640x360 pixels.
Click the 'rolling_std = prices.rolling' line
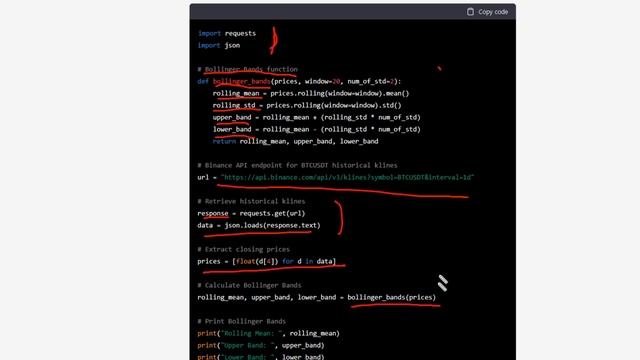point(307,105)
